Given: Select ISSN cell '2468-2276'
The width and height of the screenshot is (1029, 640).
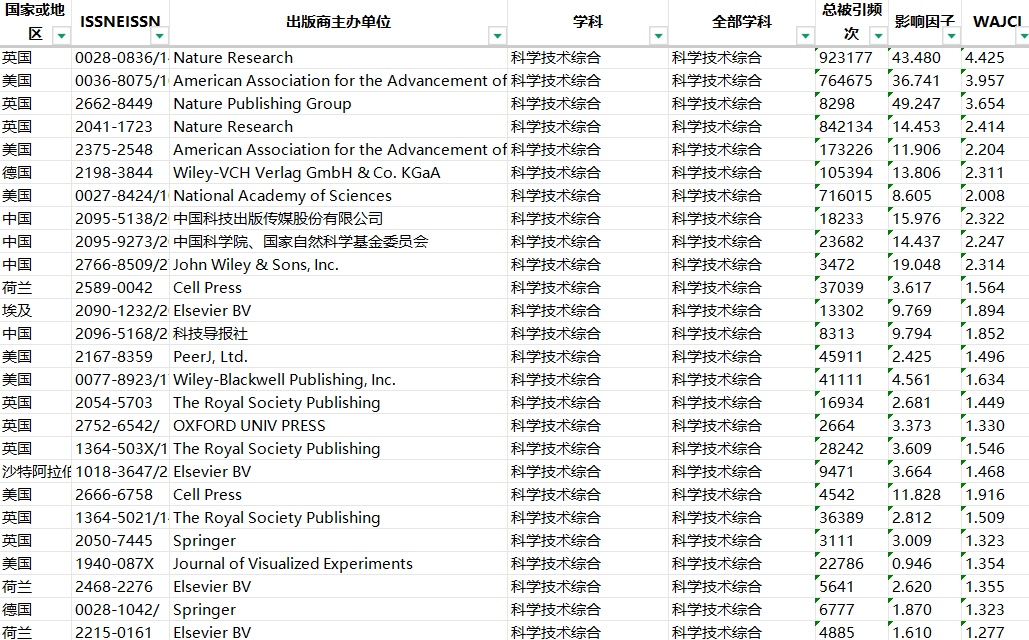Looking at the screenshot, I should click(121, 586).
